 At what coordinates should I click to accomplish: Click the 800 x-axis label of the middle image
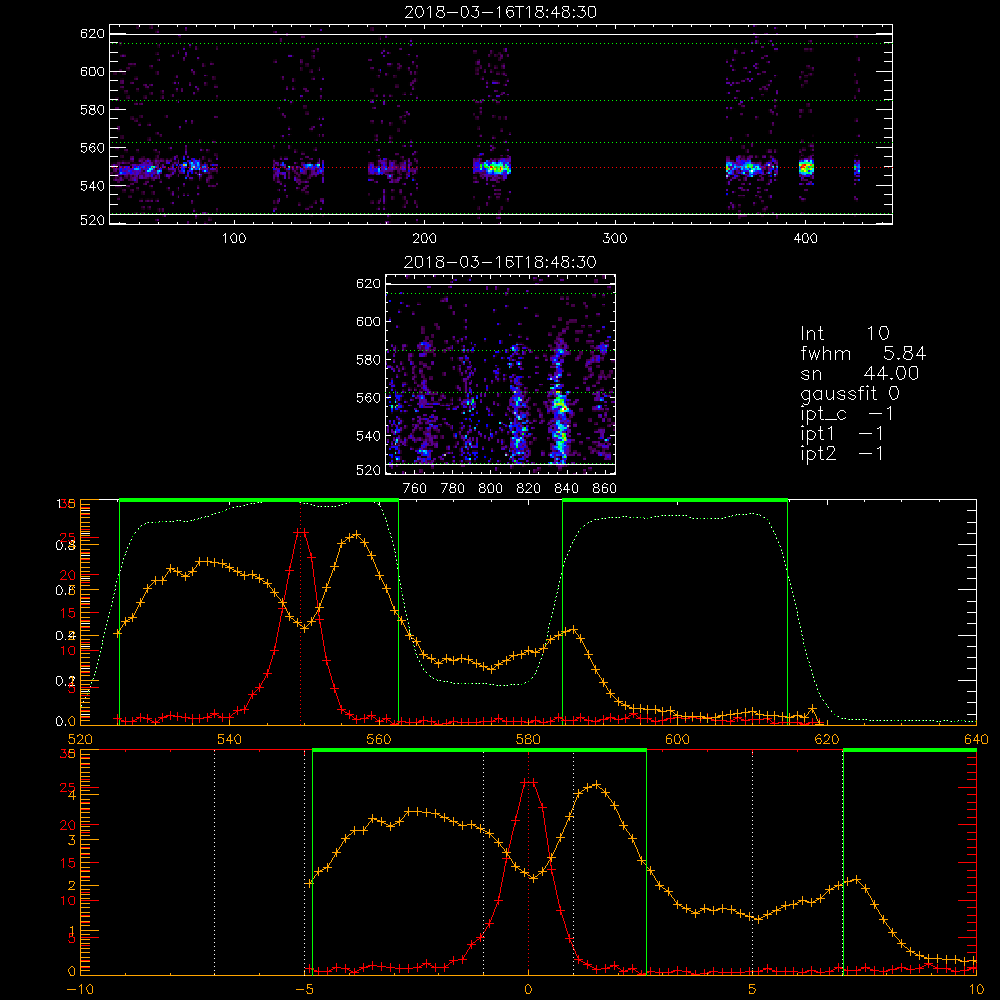pos(490,489)
